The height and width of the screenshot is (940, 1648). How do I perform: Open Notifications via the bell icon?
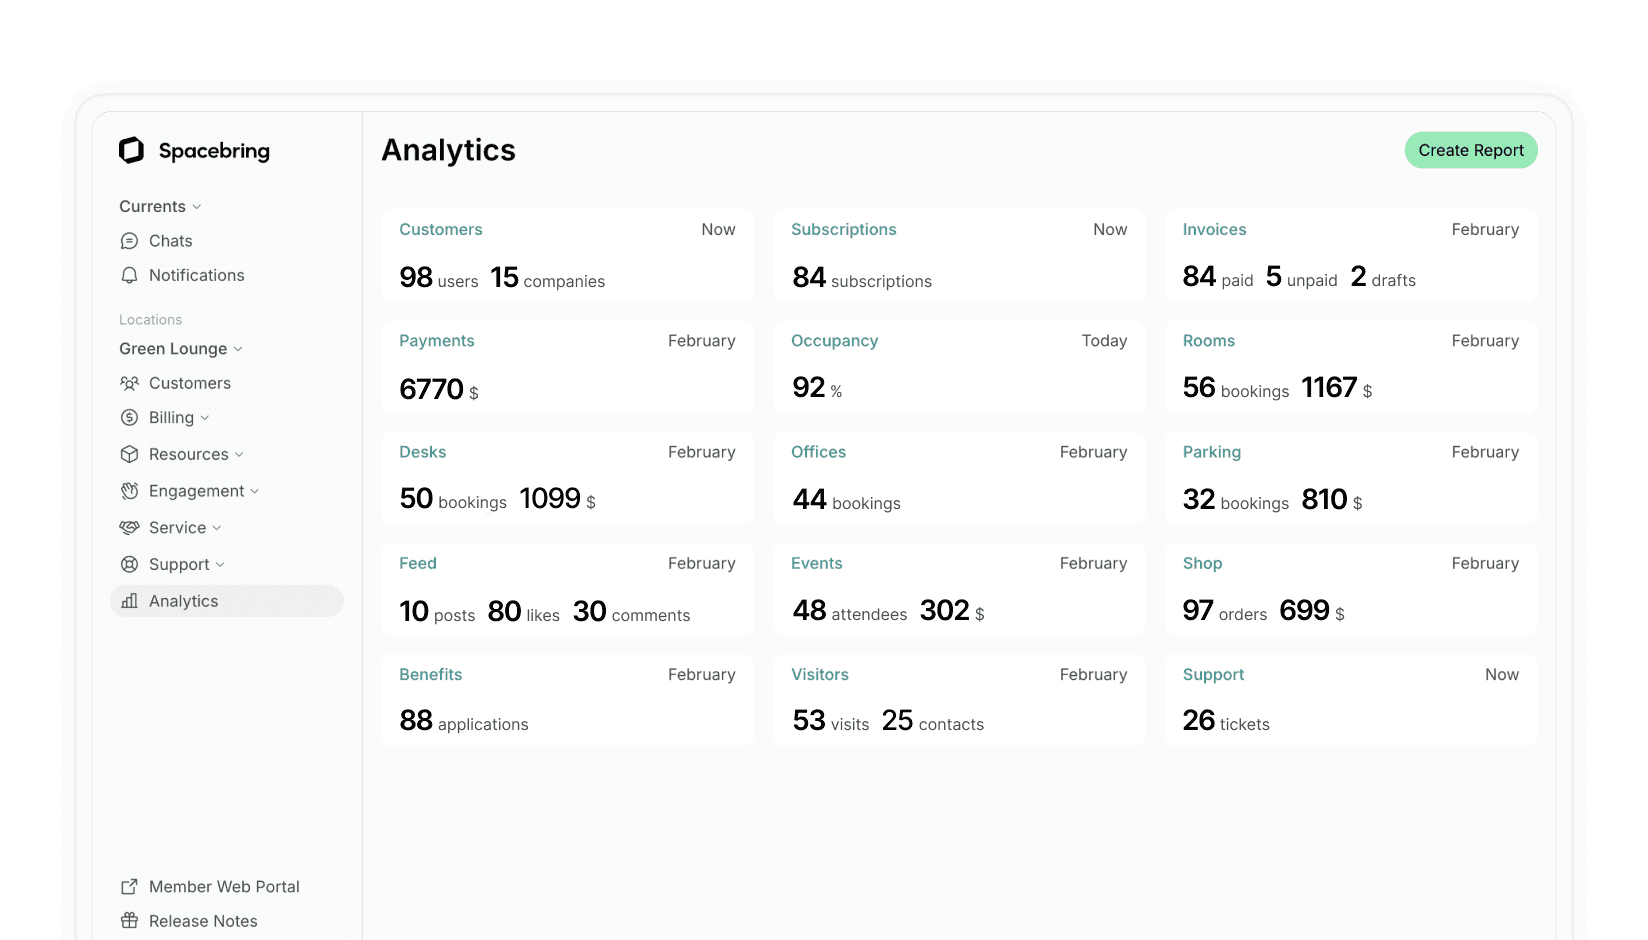click(130, 275)
